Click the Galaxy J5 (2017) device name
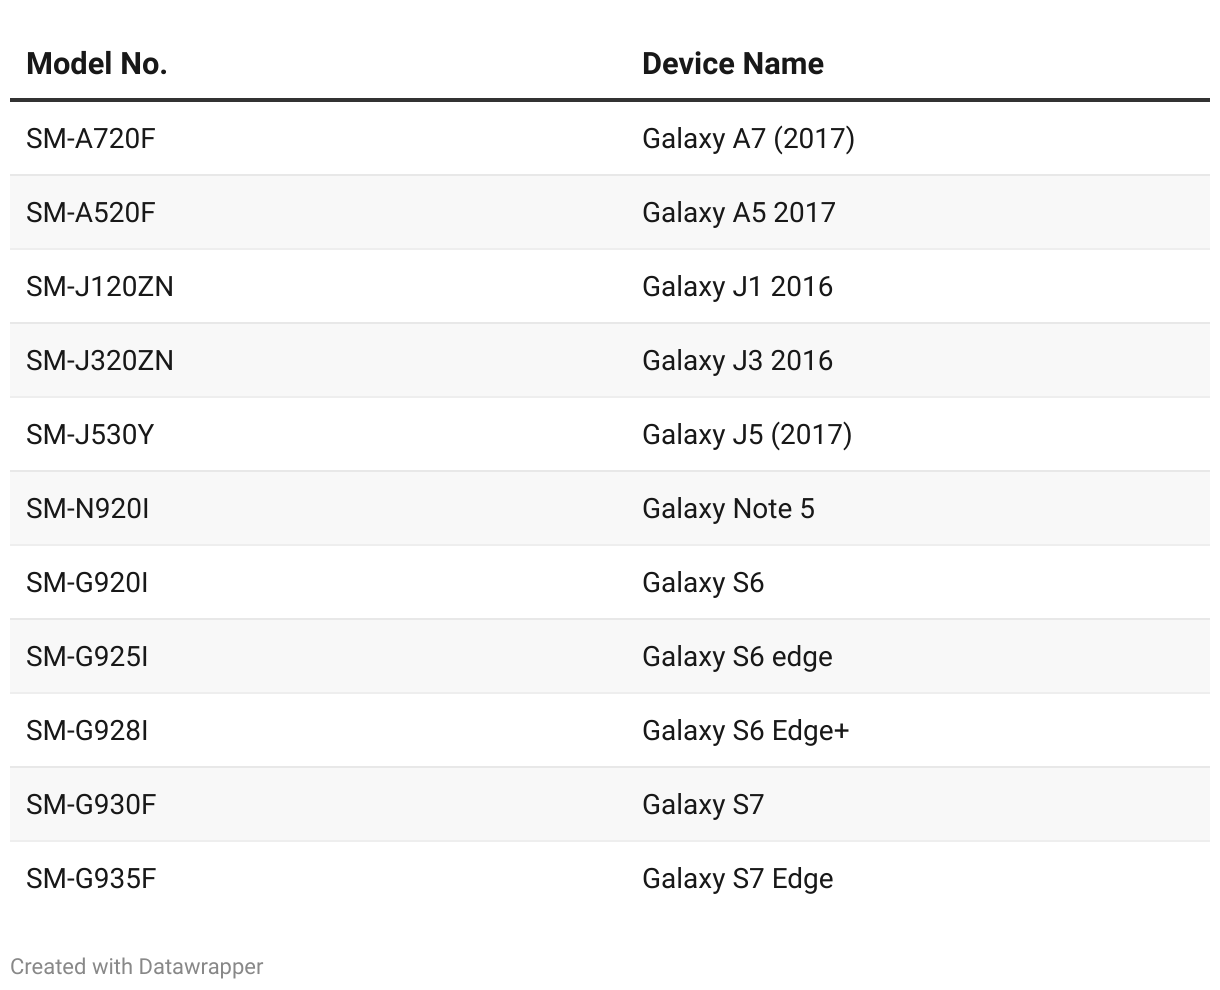The width and height of the screenshot is (1220, 990). click(x=747, y=435)
